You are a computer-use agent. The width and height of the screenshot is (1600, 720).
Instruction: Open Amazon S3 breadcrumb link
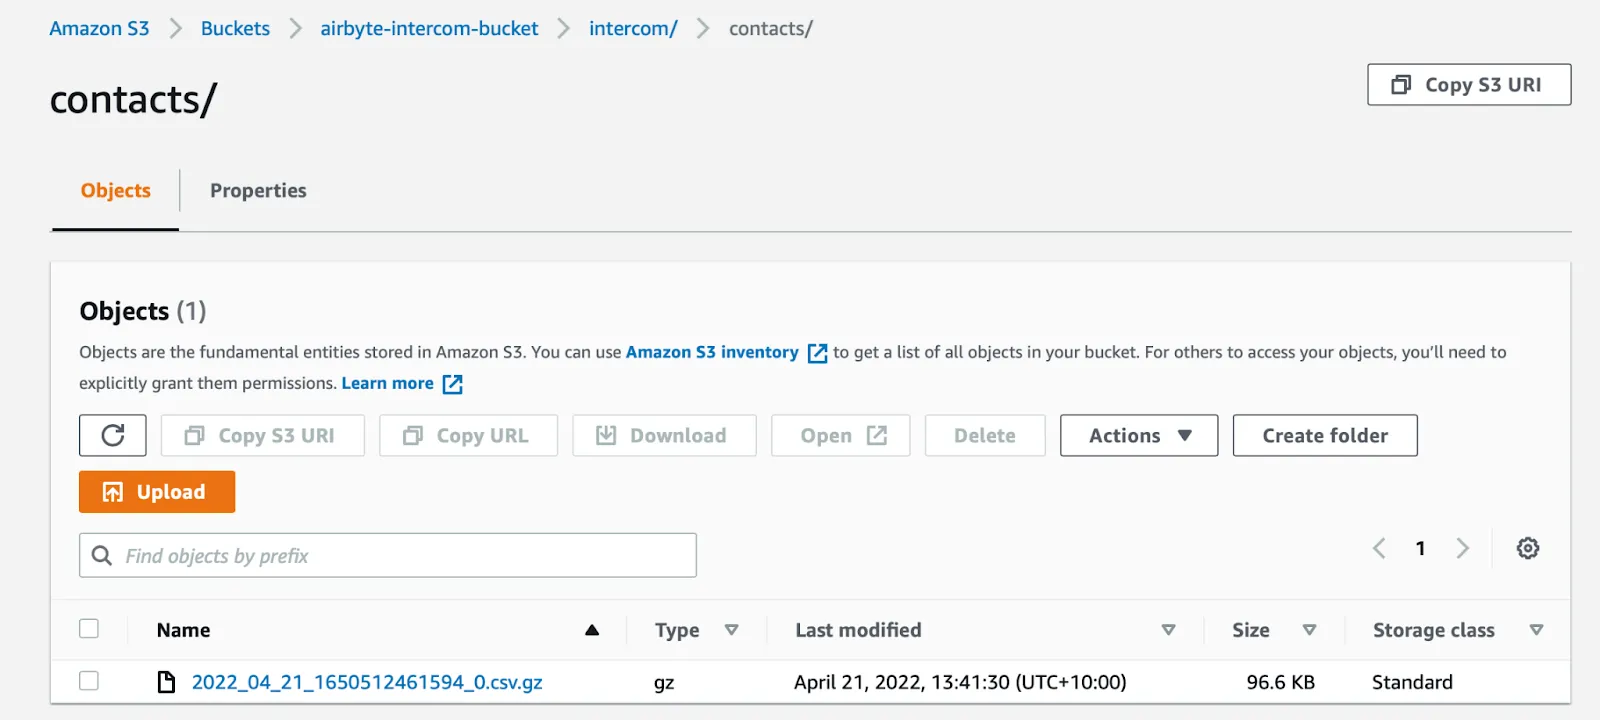click(x=99, y=28)
